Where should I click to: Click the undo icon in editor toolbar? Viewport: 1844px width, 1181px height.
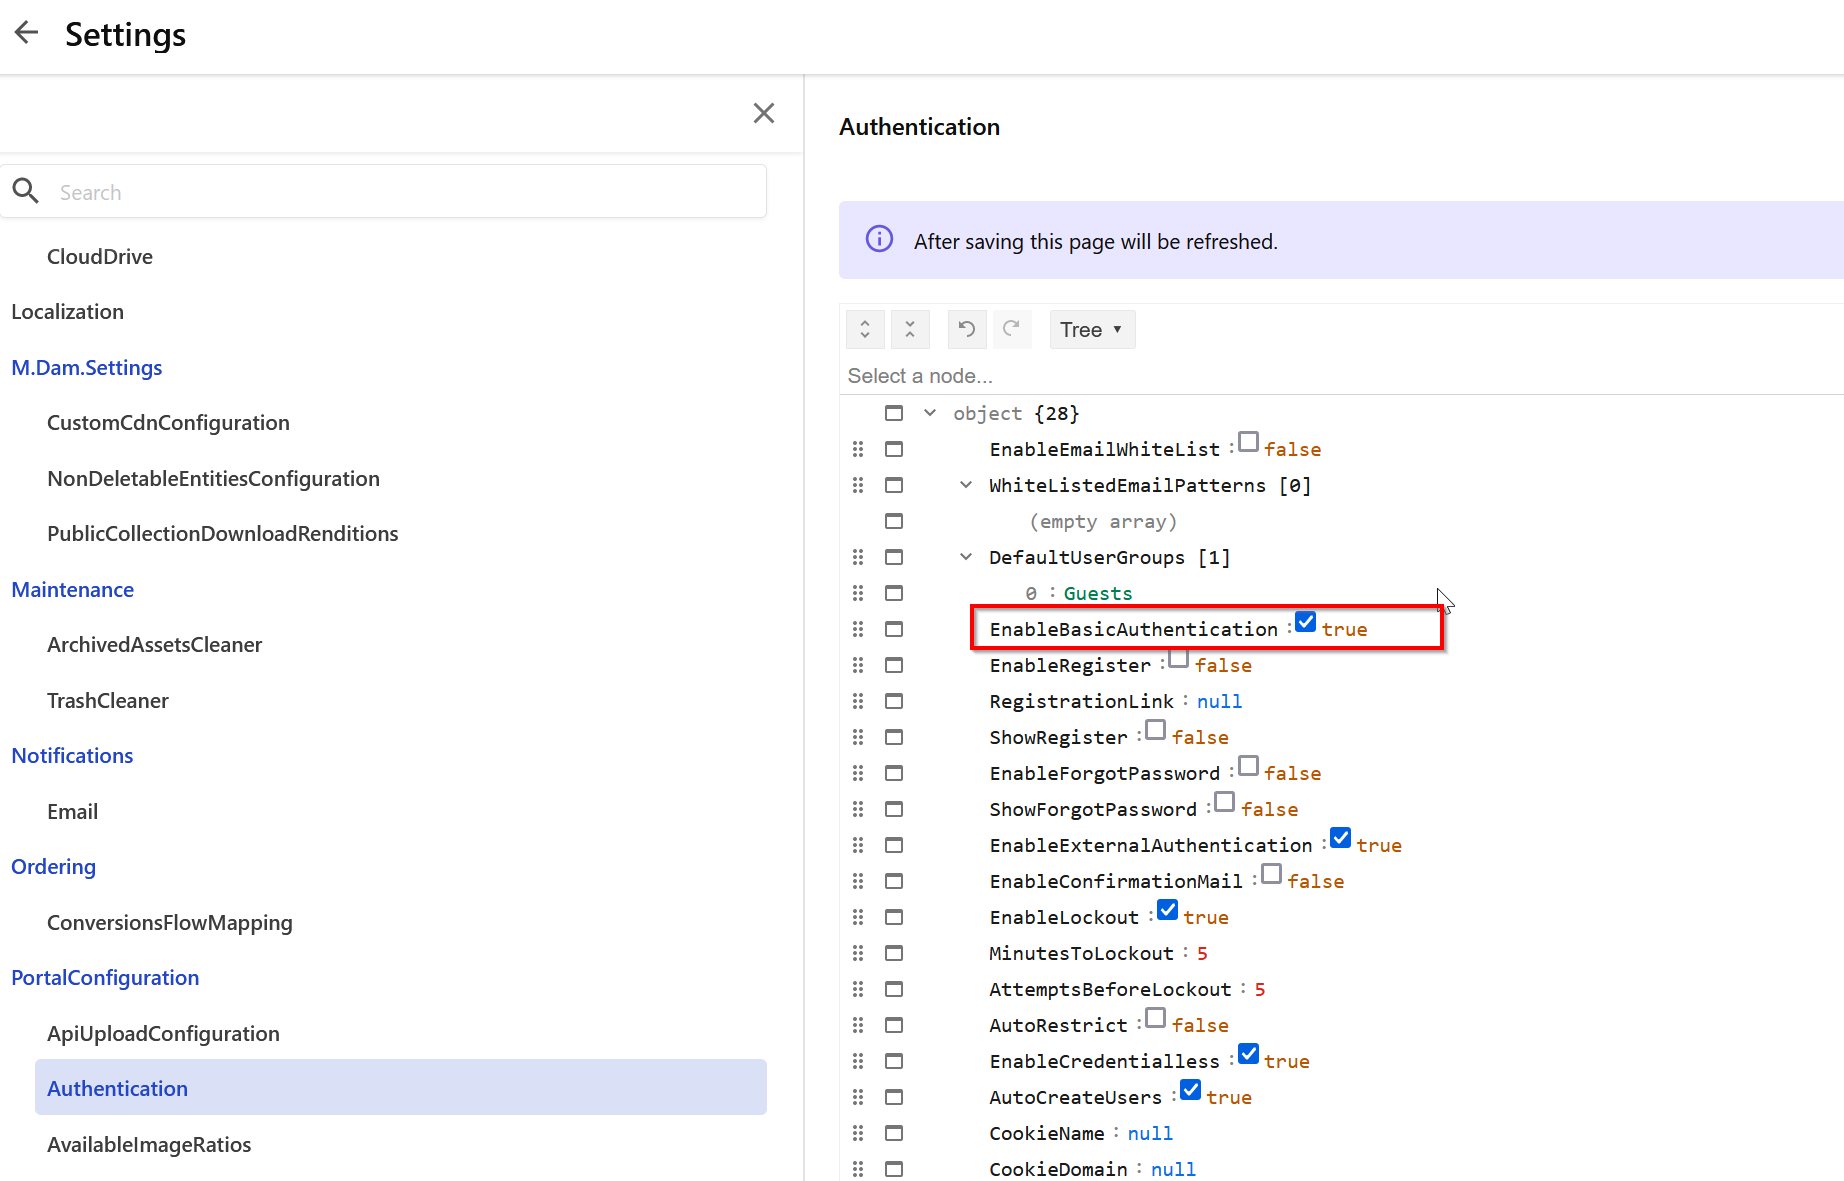[967, 329]
